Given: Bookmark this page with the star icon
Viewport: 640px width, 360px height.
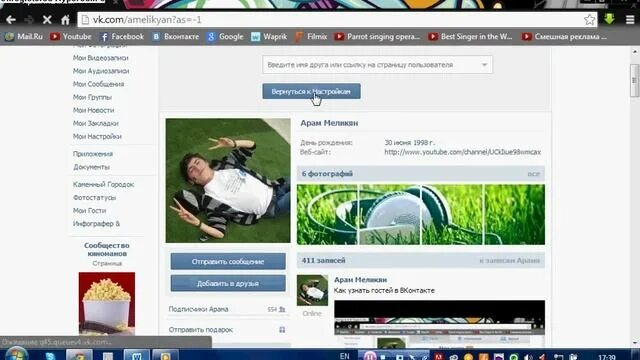Looking at the screenshot, I should [589, 20].
